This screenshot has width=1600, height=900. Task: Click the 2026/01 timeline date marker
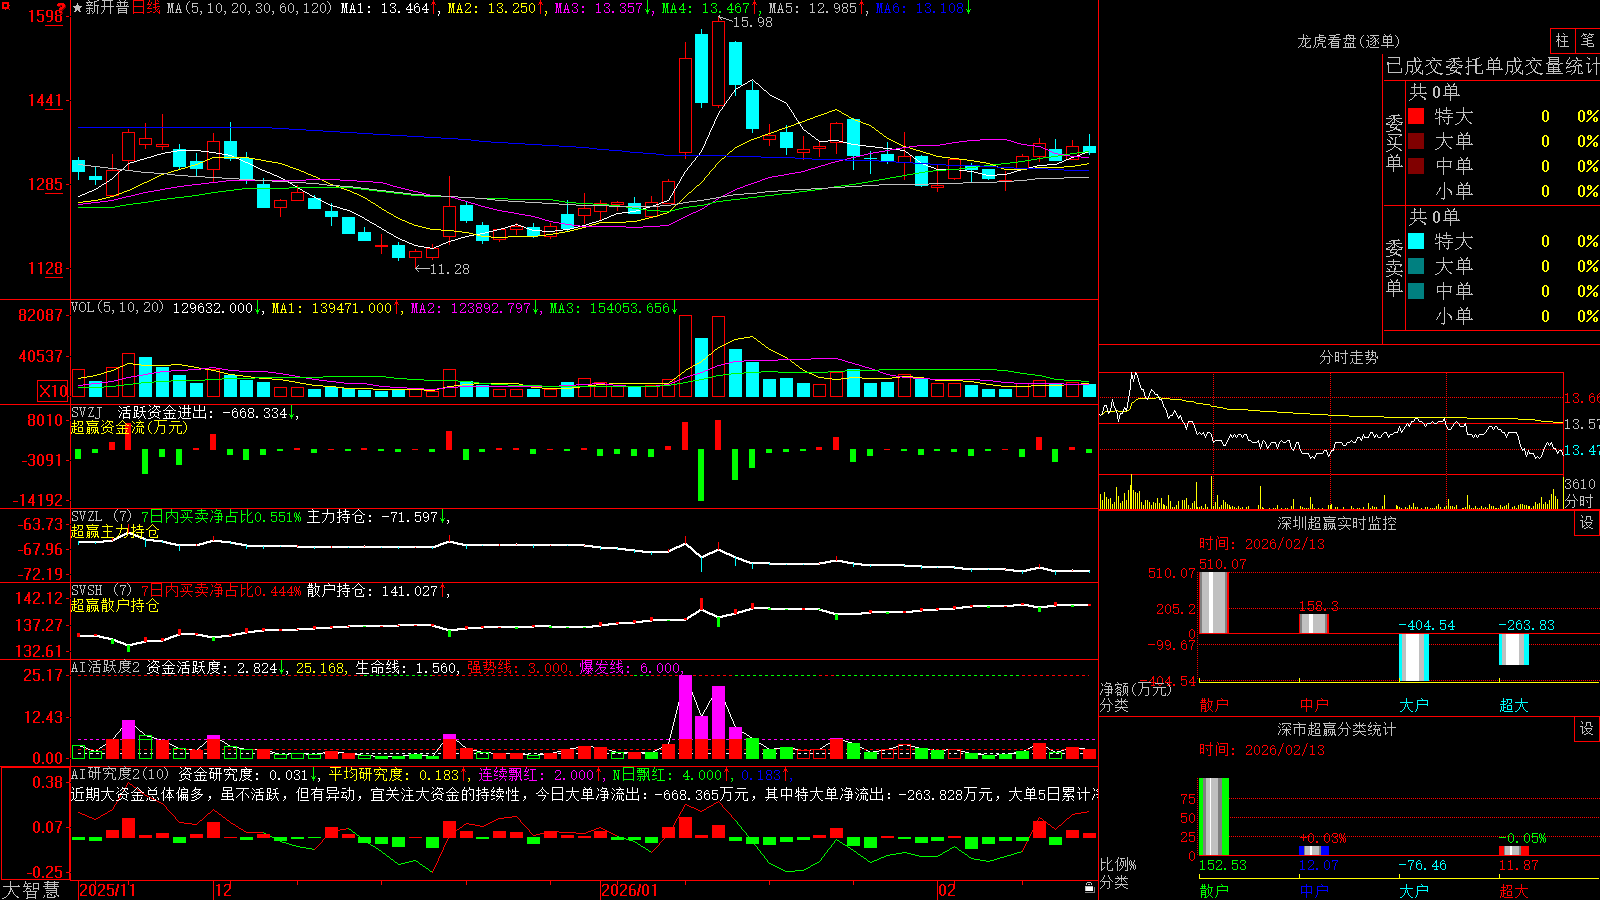630,890
